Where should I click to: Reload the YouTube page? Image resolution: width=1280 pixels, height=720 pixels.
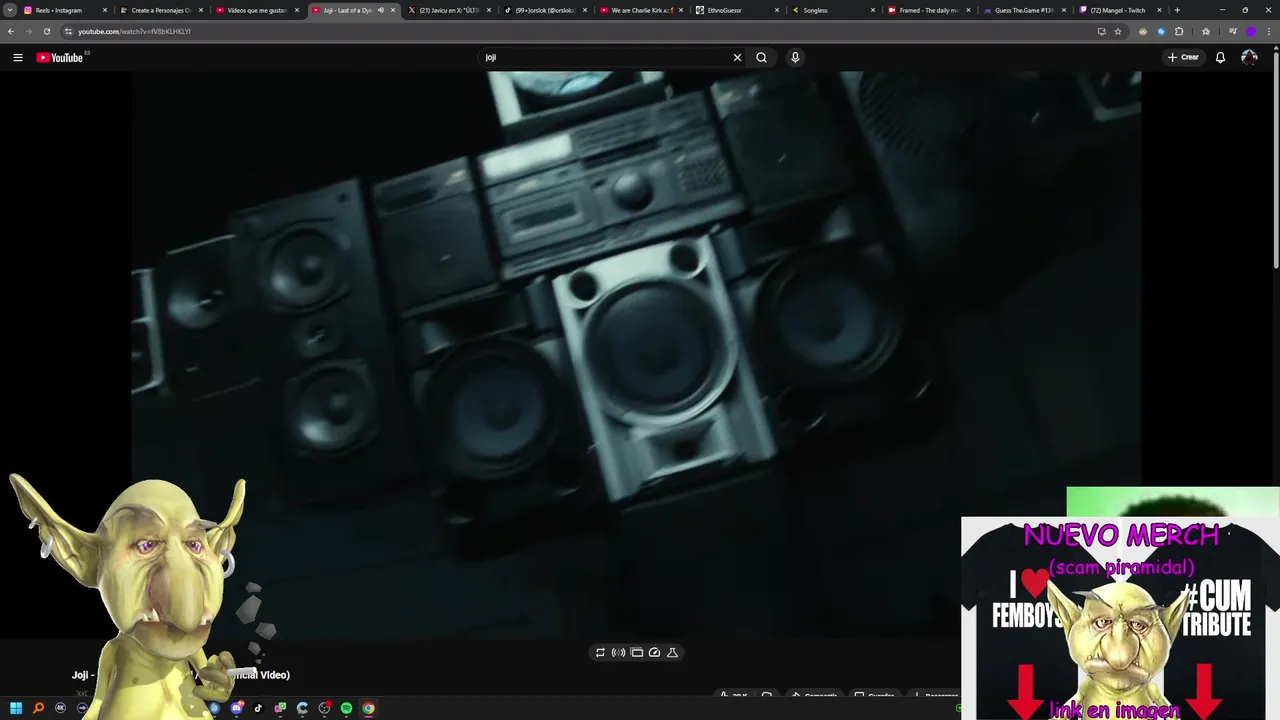pyautogui.click(x=46, y=31)
